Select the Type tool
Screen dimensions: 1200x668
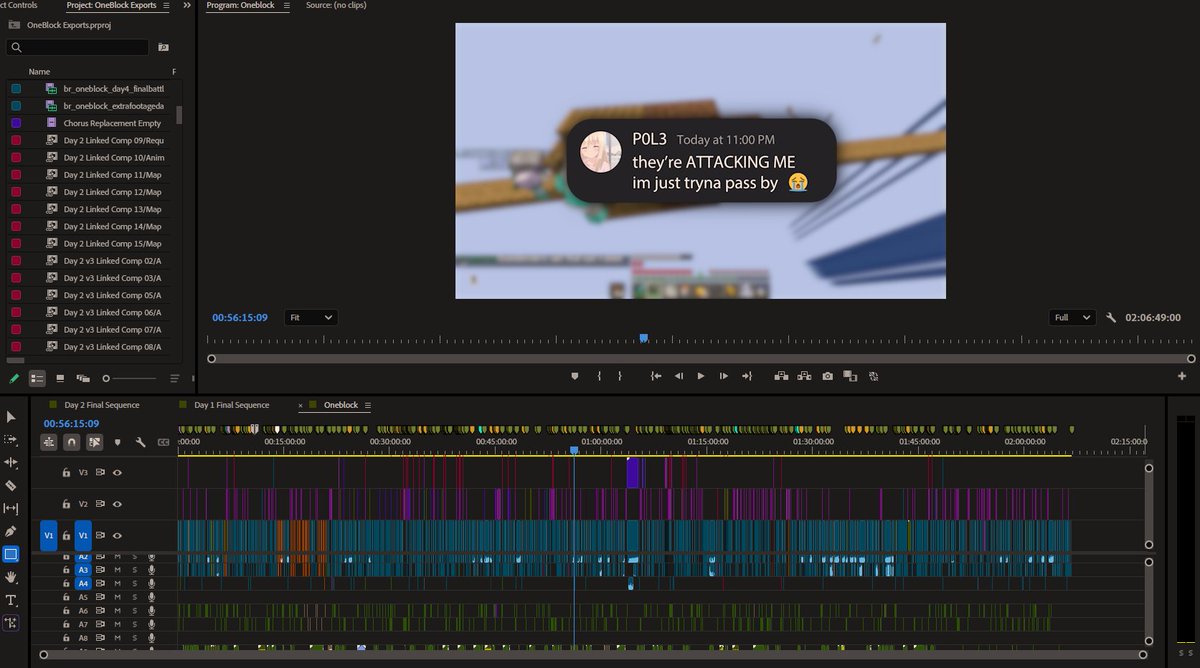(11, 600)
